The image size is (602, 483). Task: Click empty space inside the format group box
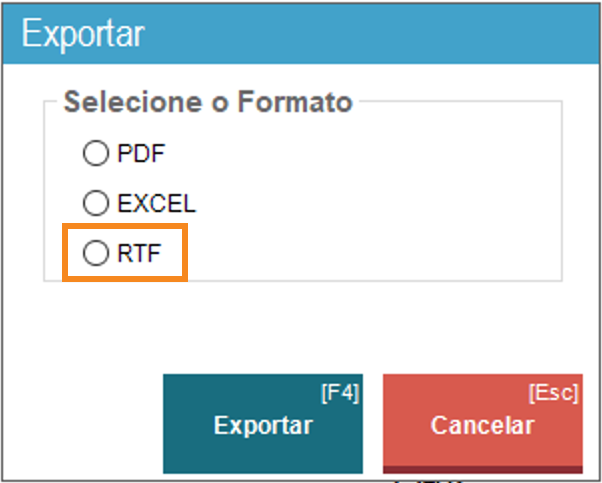click(x=400, y=200)
